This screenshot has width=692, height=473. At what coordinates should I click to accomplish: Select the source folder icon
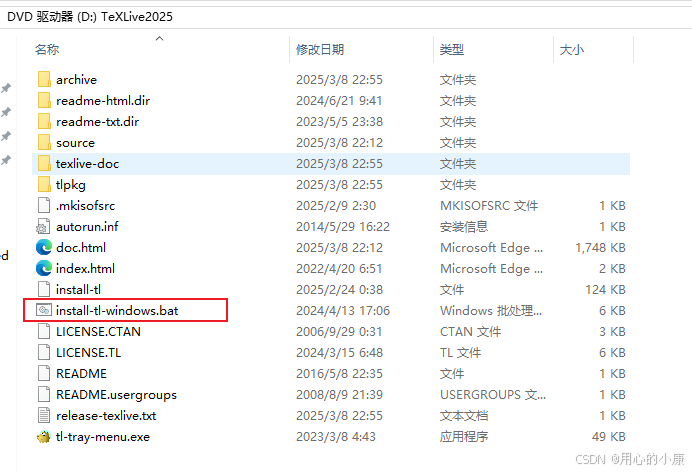pyautogui.click(x=44, y=143)
